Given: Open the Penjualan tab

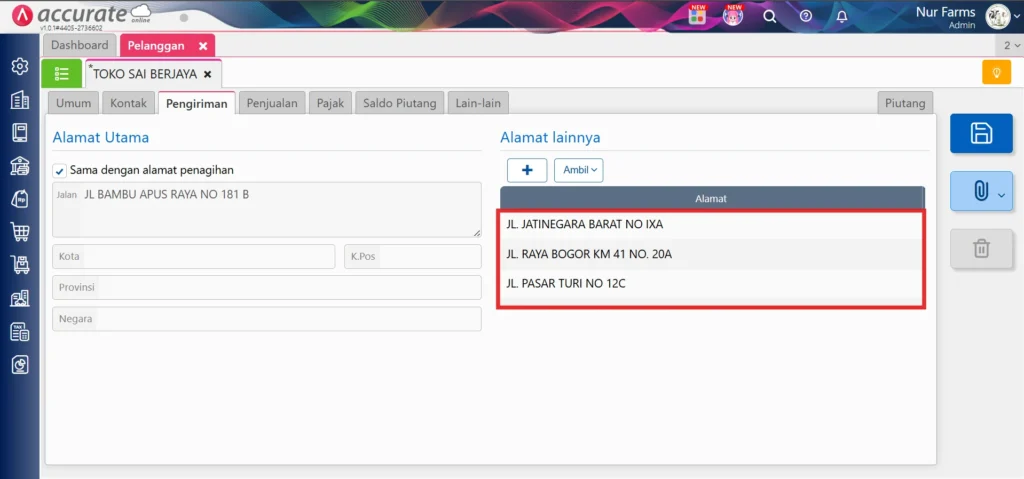Looking at the screenshot, I should (x=272, y=103).
